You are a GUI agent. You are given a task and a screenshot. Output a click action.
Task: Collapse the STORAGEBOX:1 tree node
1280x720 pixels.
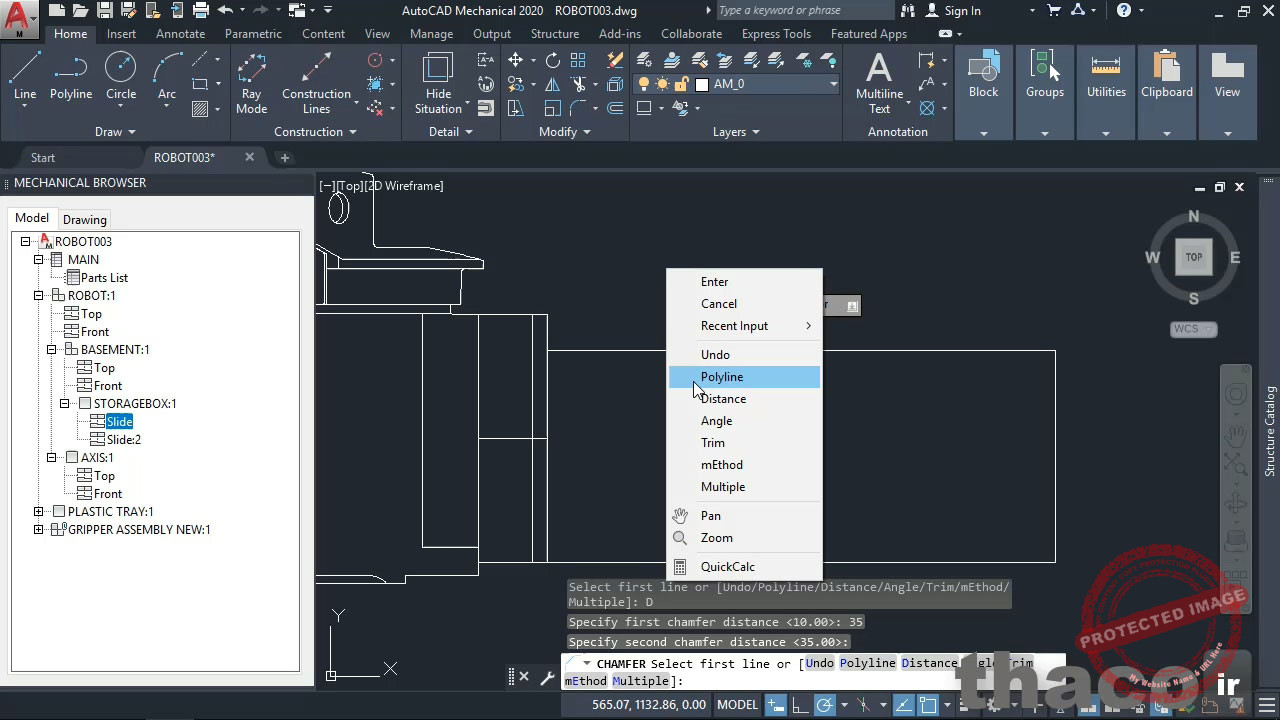pos(65,404)
